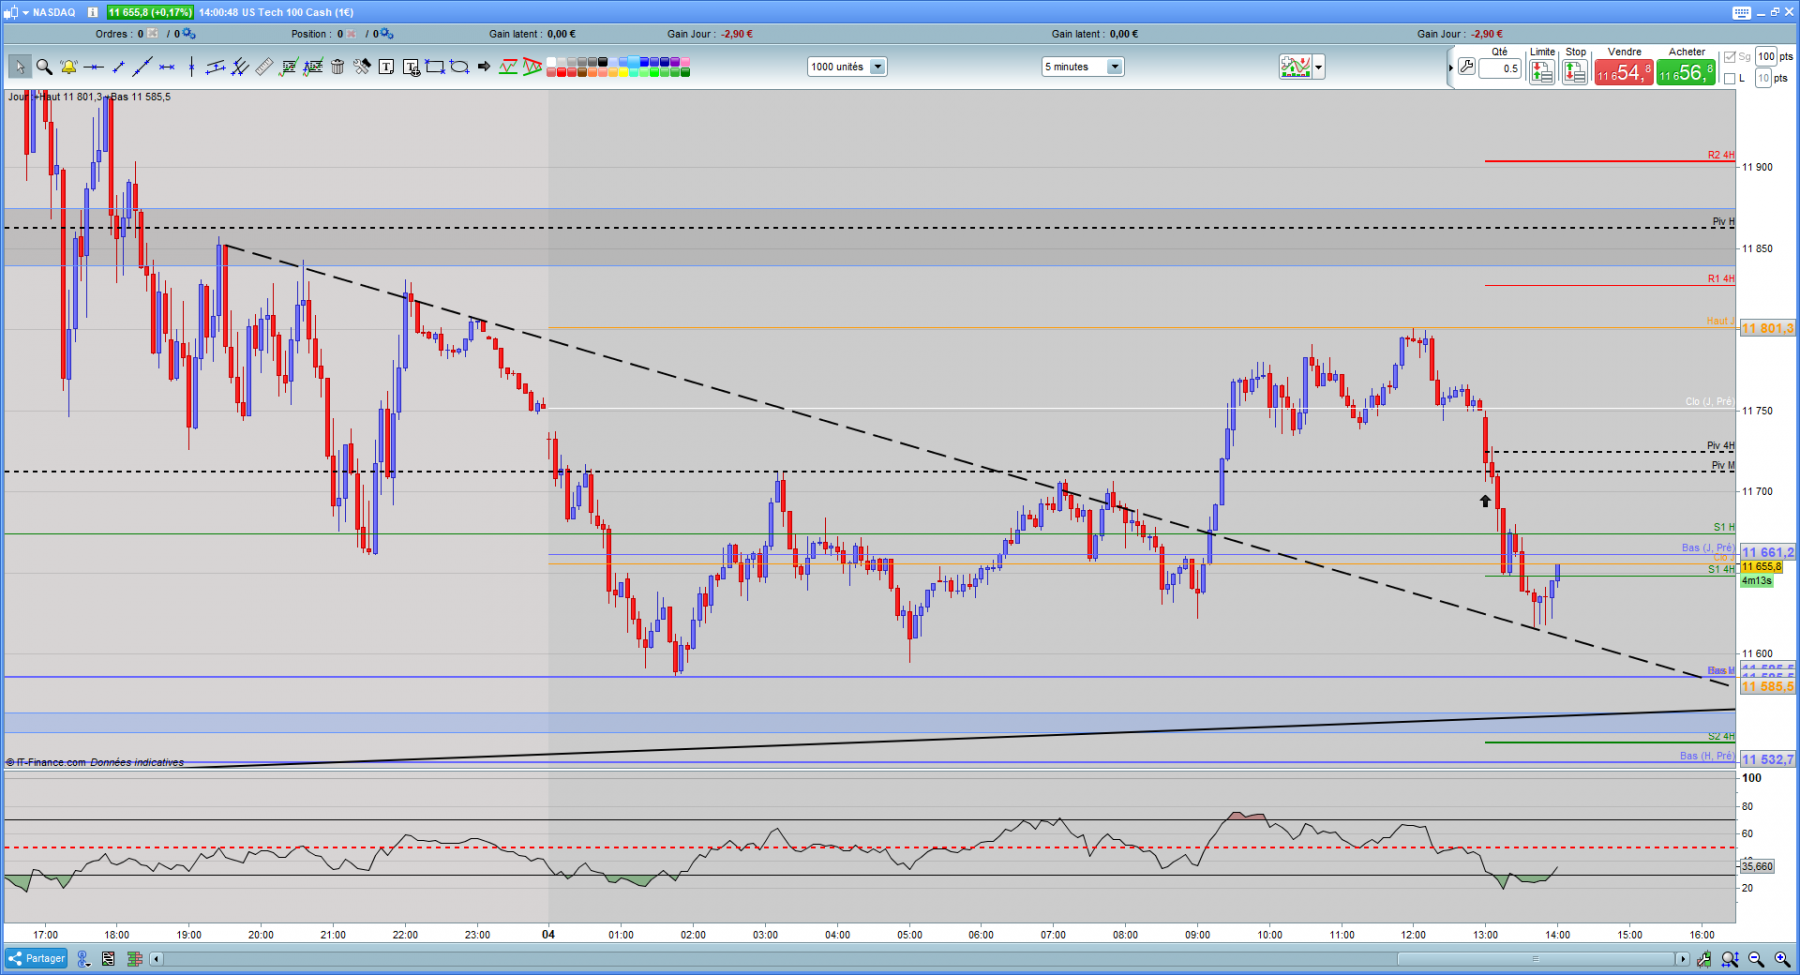Pick the yellow color swatch

coord(623,72)
